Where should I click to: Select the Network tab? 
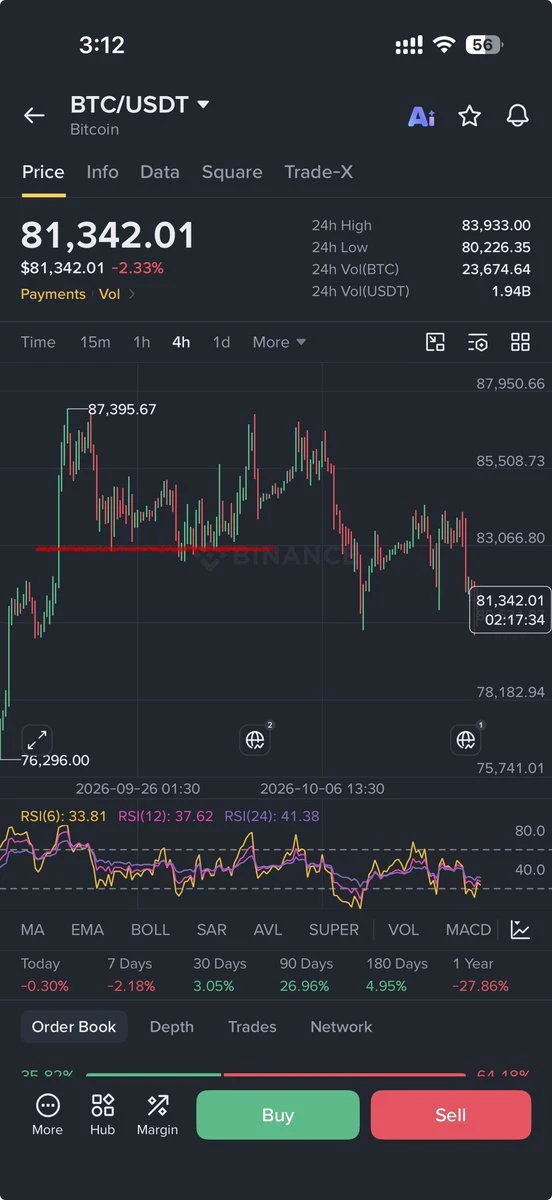pyautogui.click(x=341, y=1027)
